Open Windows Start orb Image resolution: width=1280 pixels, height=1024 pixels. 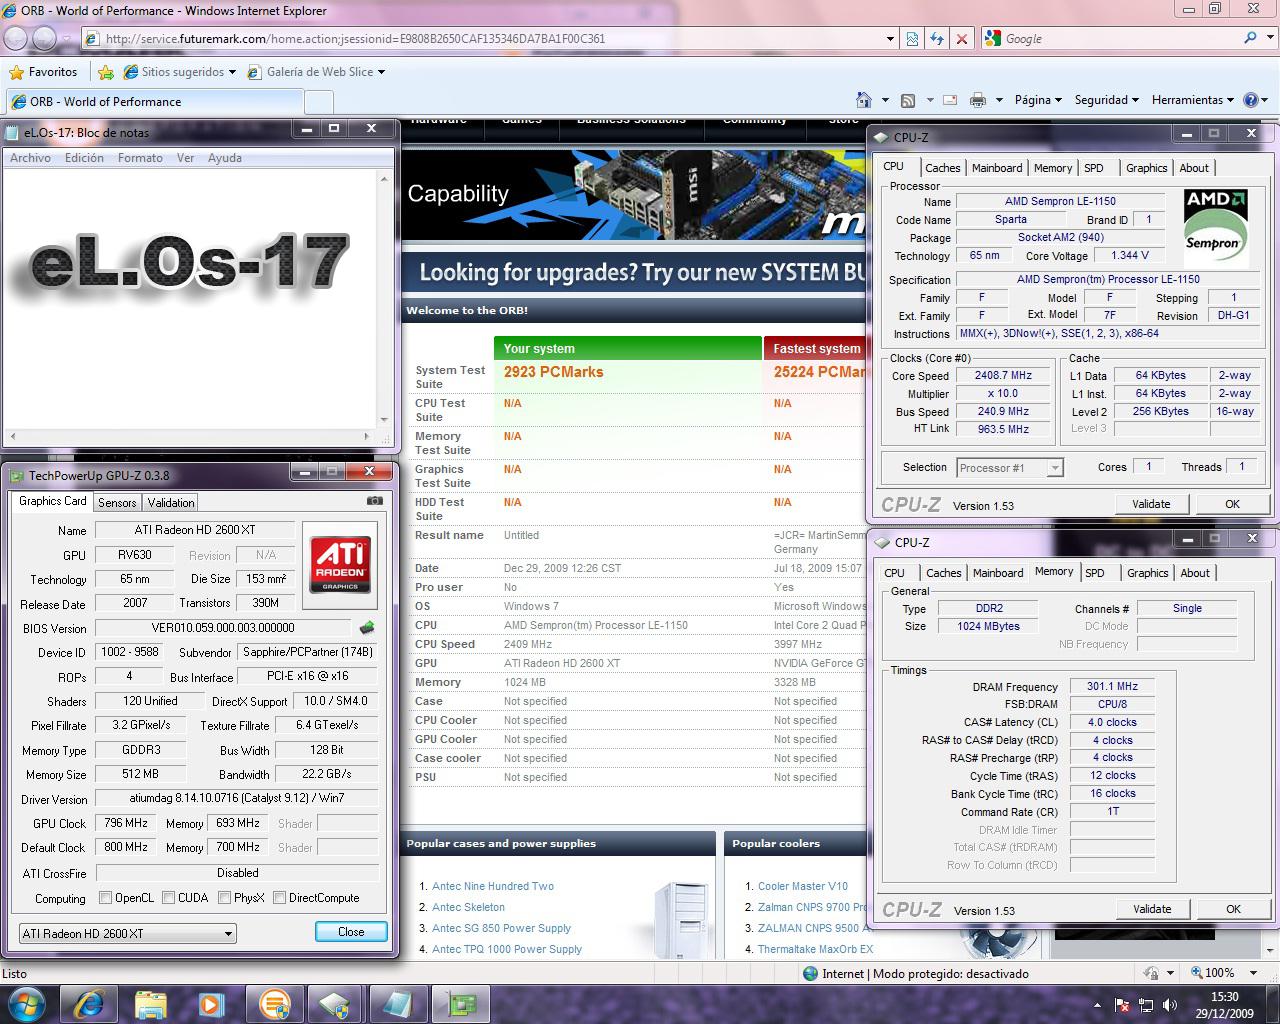pyautogui.click(x=26, y=1003)
